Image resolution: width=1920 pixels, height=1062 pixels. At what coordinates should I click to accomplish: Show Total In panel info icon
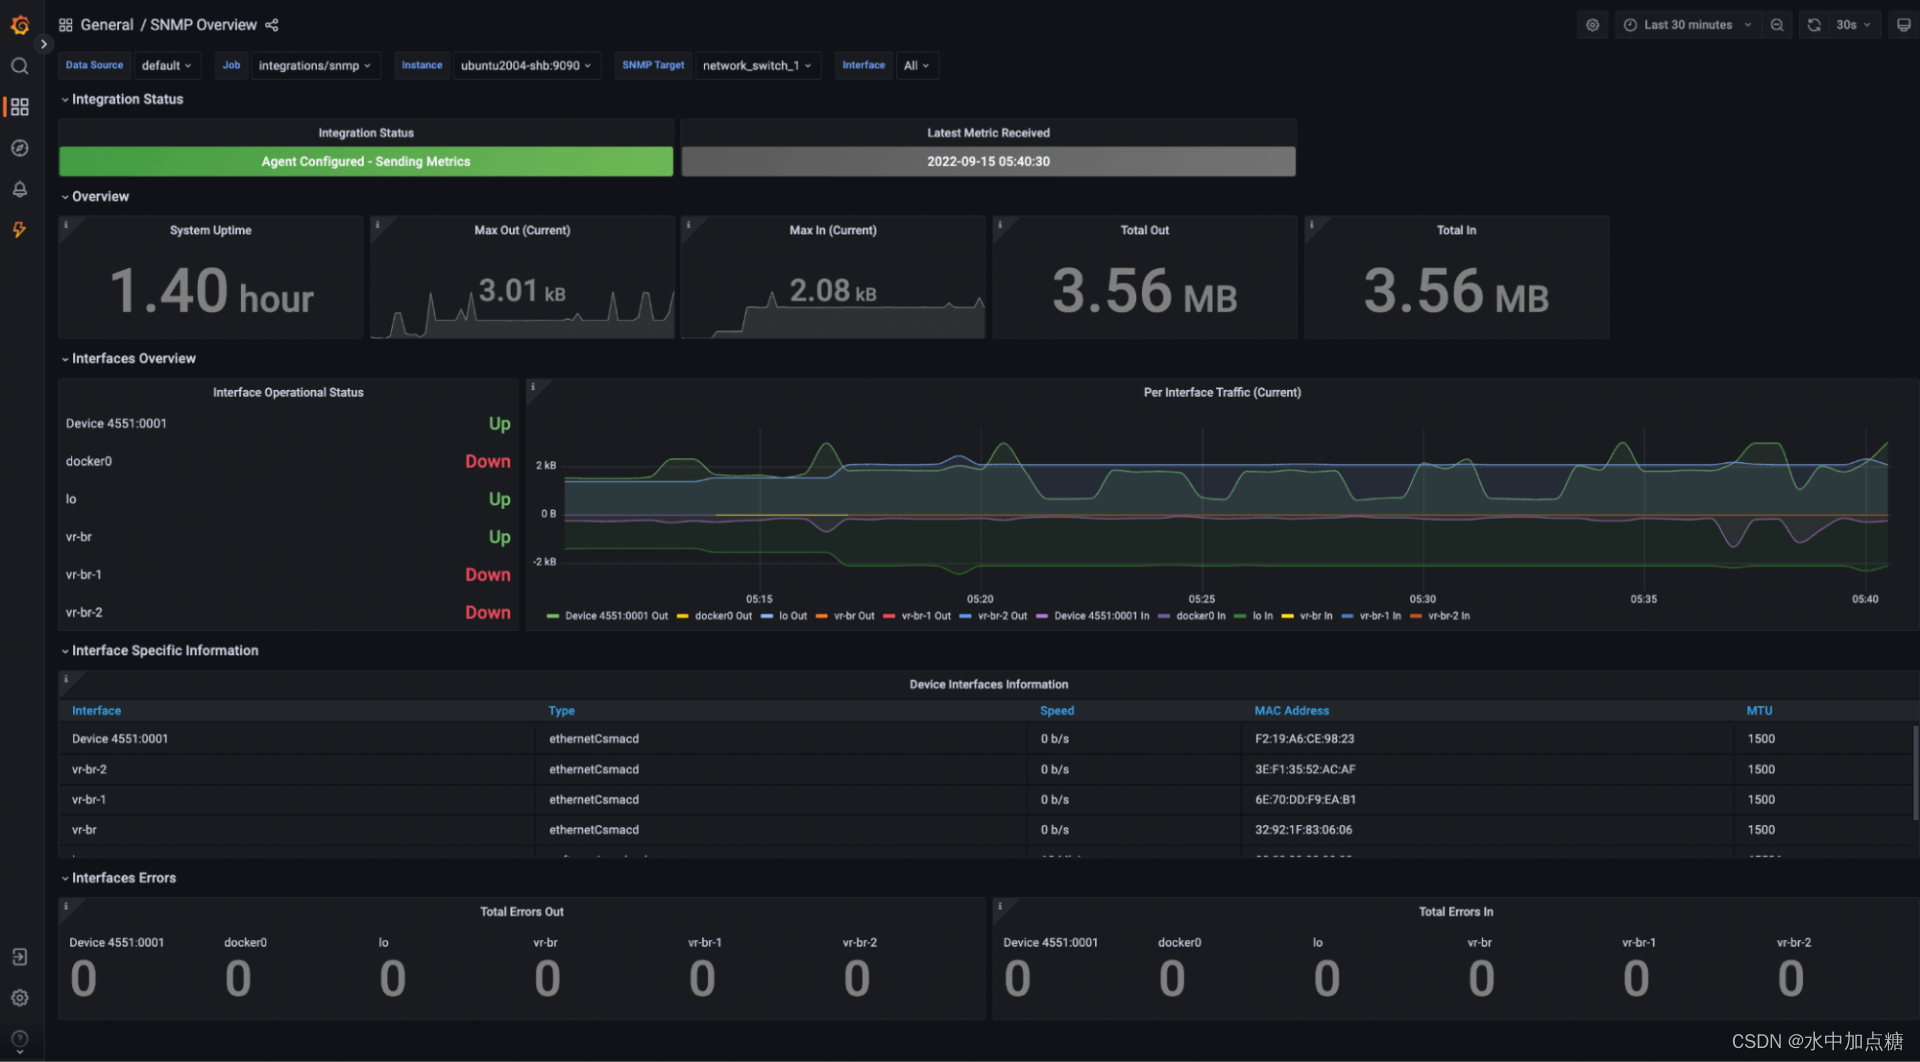point(1311,224)
